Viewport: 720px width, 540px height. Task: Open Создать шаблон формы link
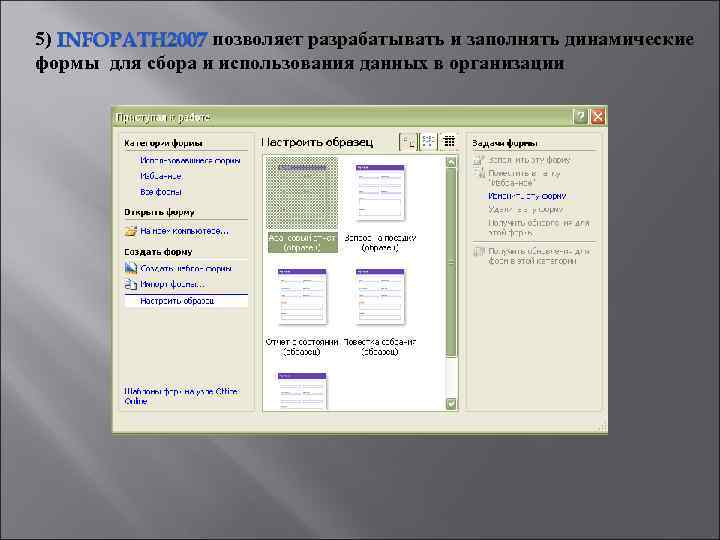point(186,269)
